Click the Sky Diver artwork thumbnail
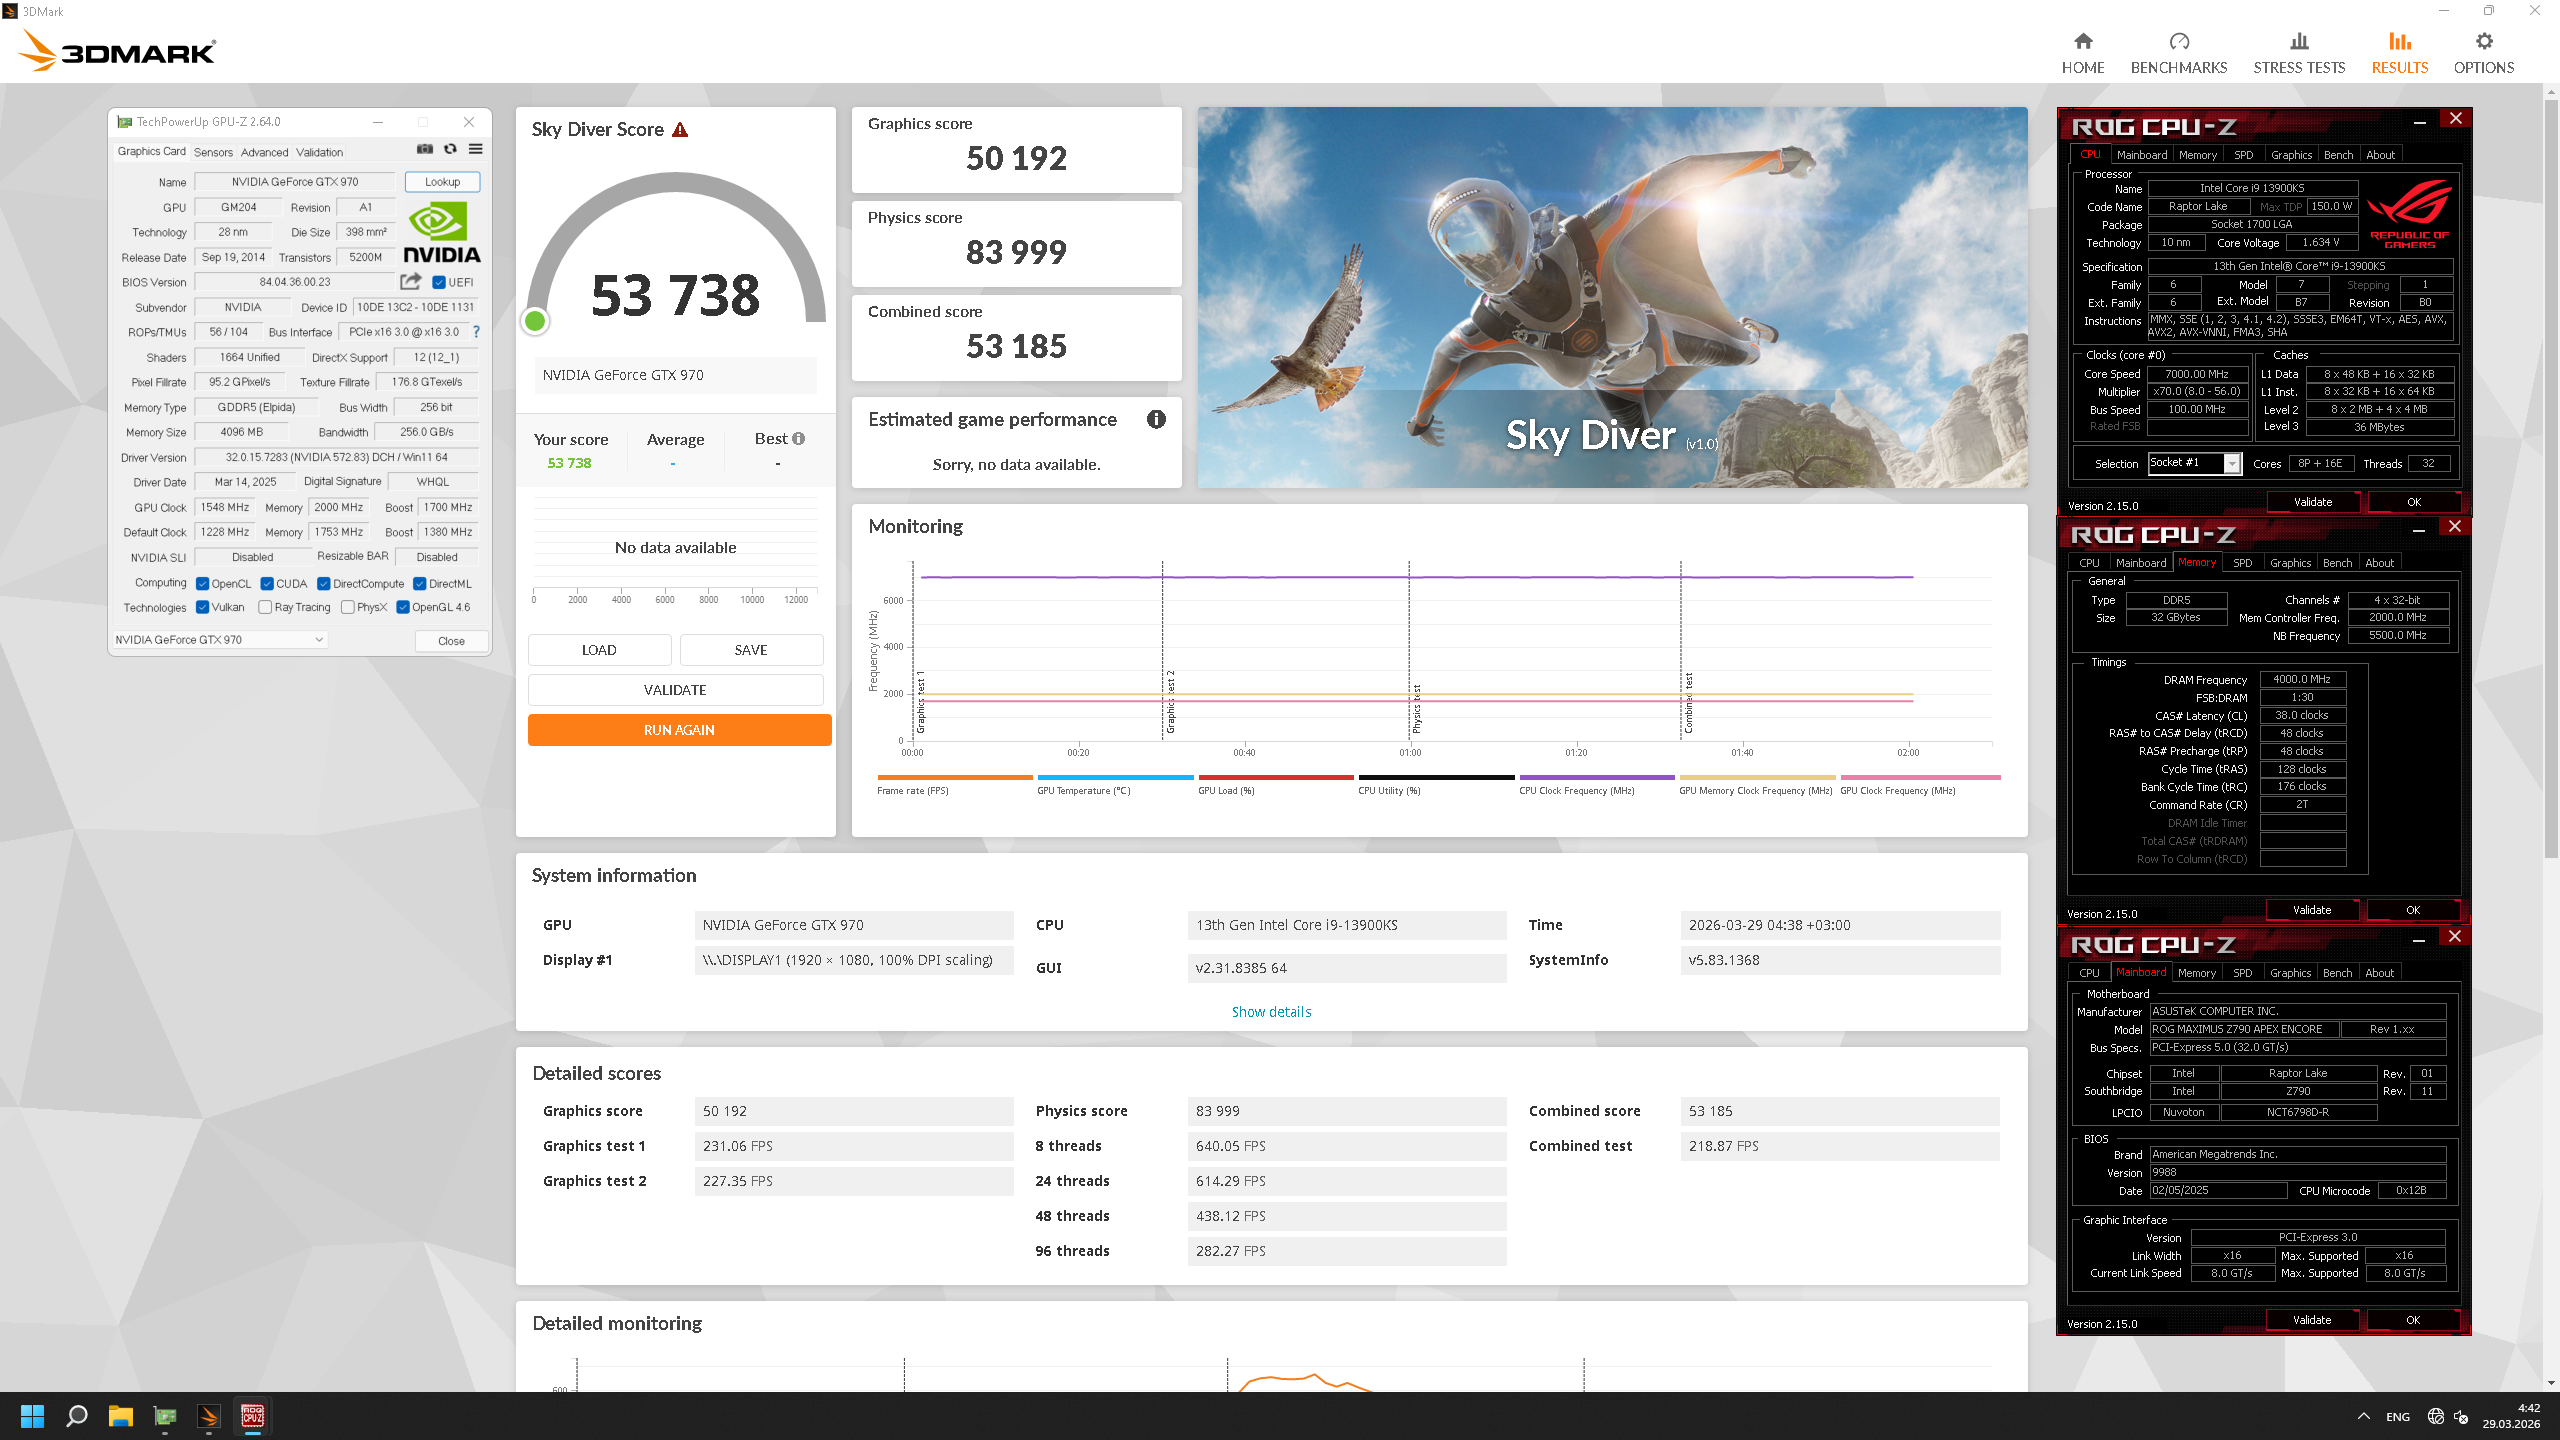Screen dimensions: 2560x1440 coord(1612,297)
